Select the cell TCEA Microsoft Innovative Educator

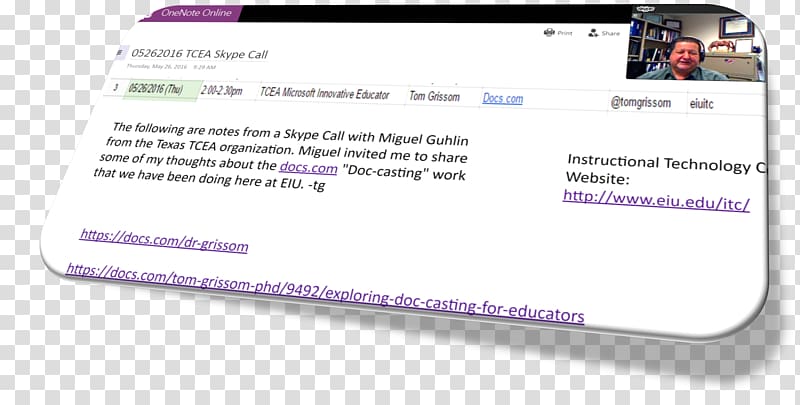[325, 94]
